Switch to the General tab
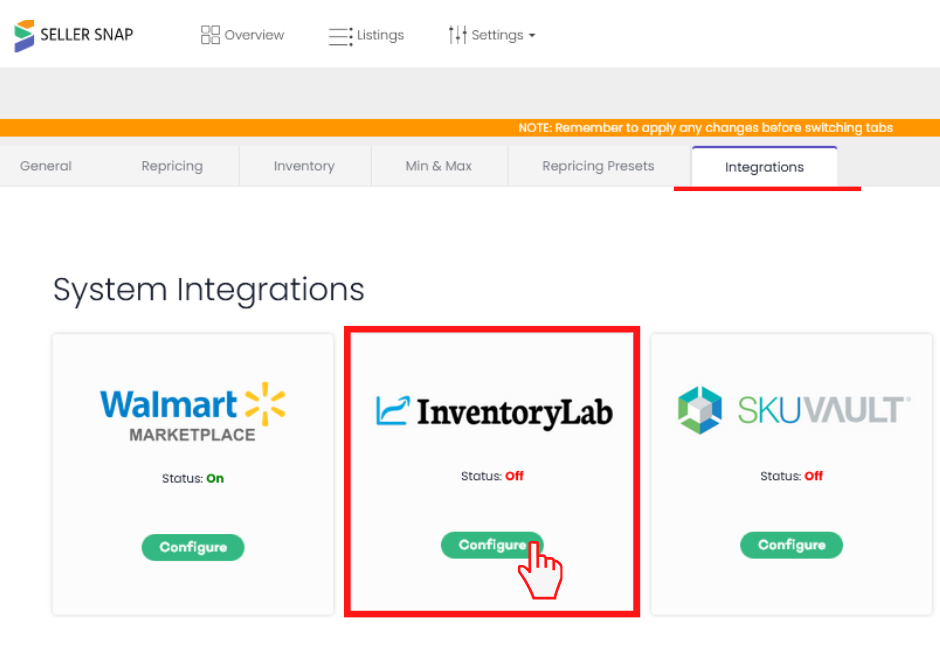 [x=45, y=166]
